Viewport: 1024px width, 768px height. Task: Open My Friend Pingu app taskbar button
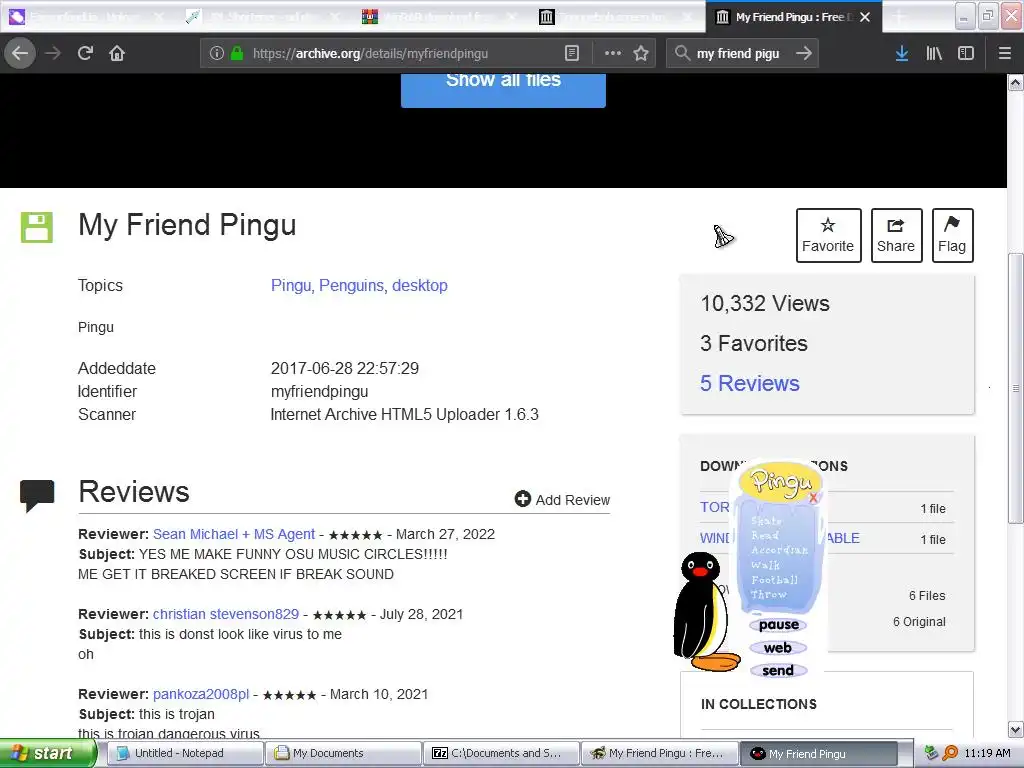coord(818,754)
